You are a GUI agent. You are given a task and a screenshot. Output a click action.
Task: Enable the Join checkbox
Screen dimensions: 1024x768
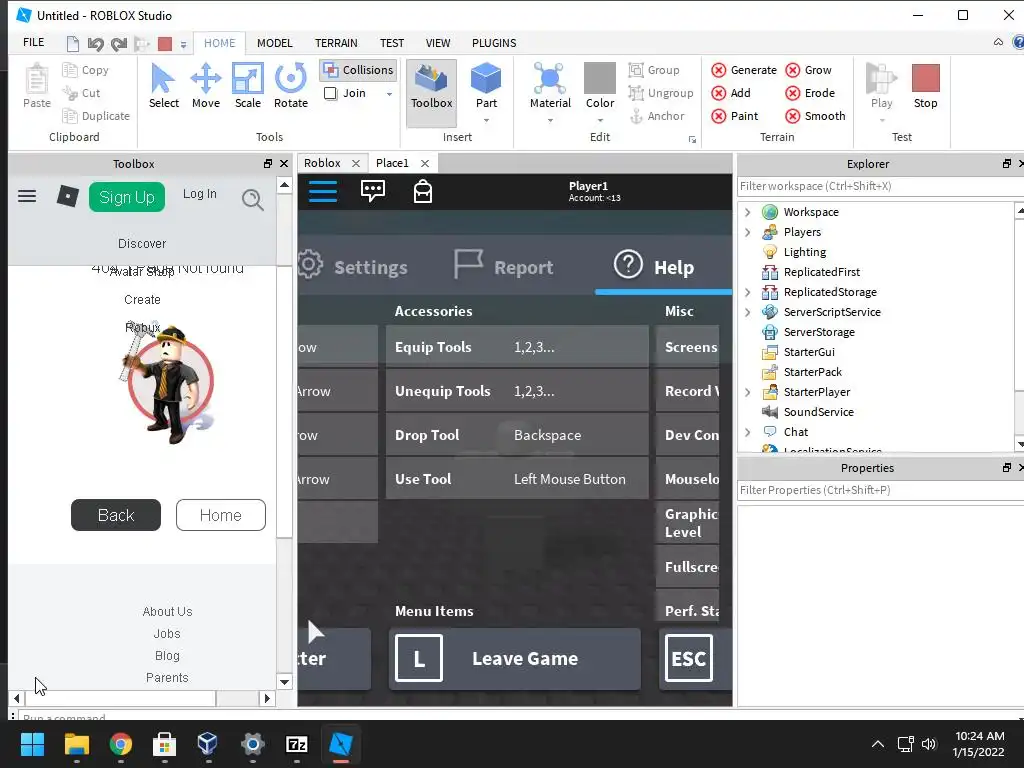pos(330,93)
